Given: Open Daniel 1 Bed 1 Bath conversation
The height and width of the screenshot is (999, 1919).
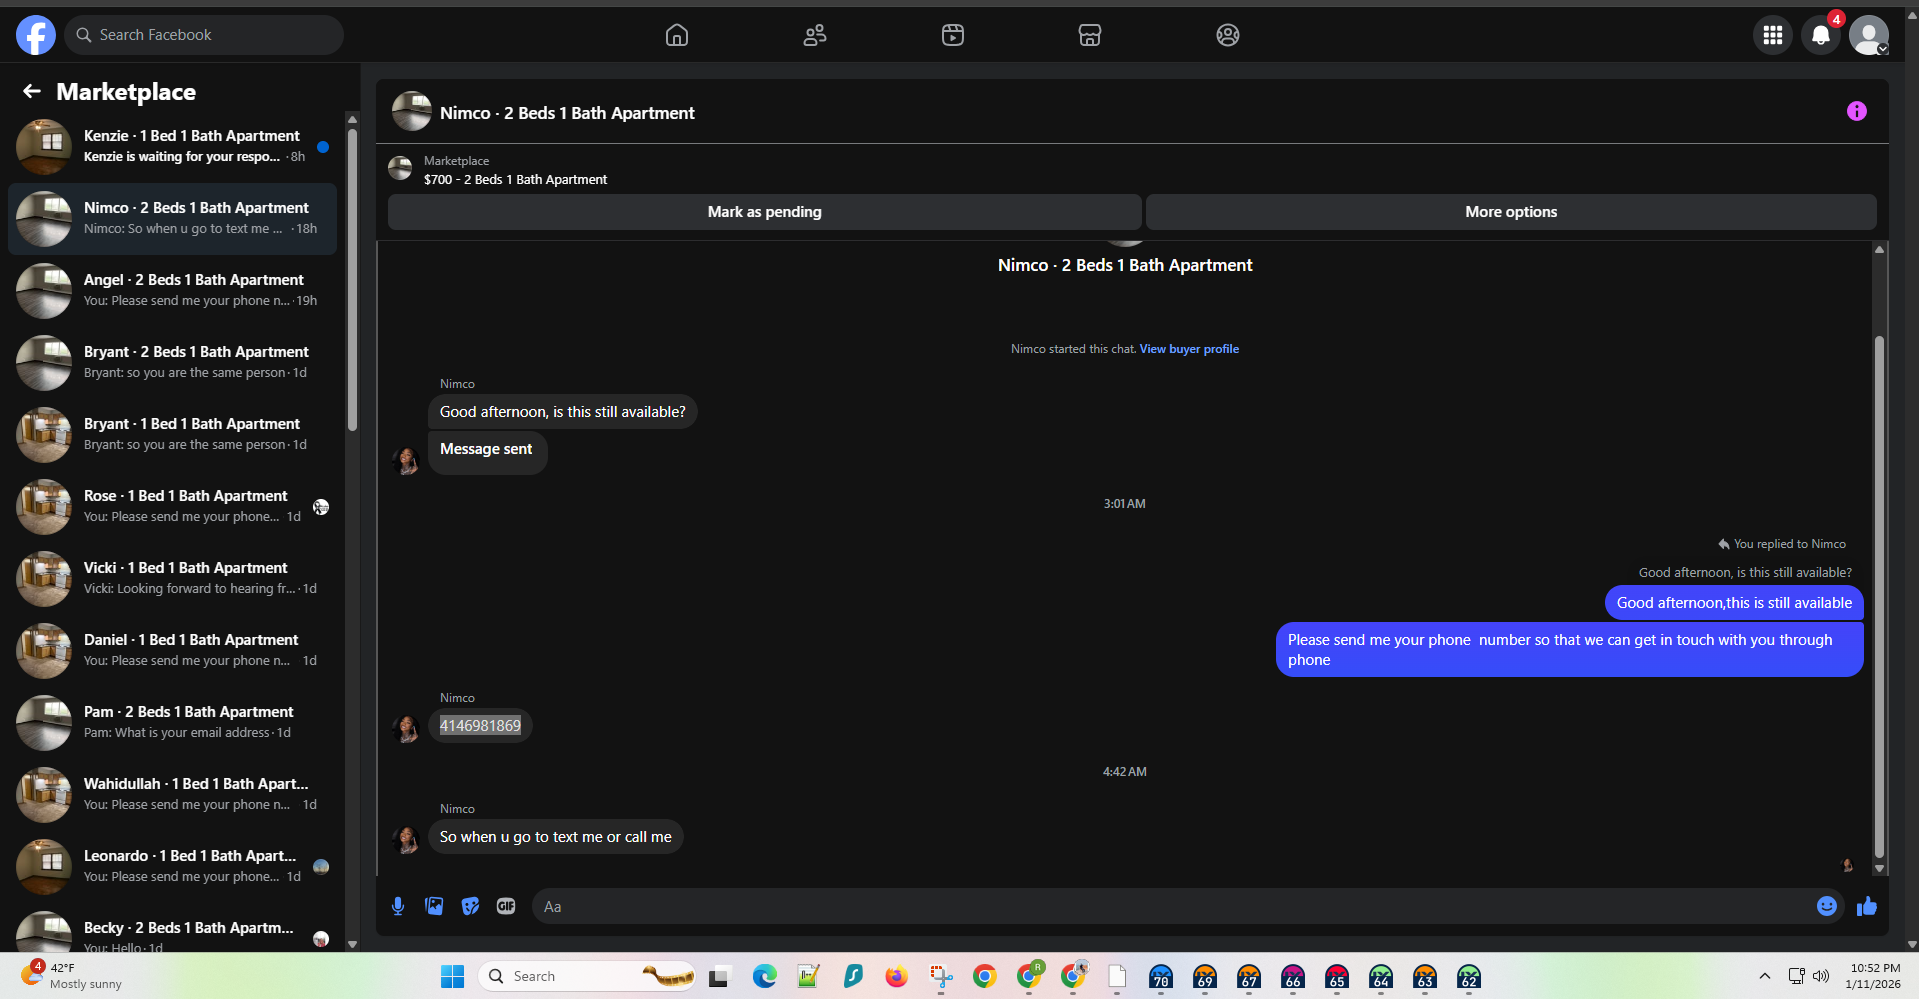Looking at the screenshot, I should point(172,651).
